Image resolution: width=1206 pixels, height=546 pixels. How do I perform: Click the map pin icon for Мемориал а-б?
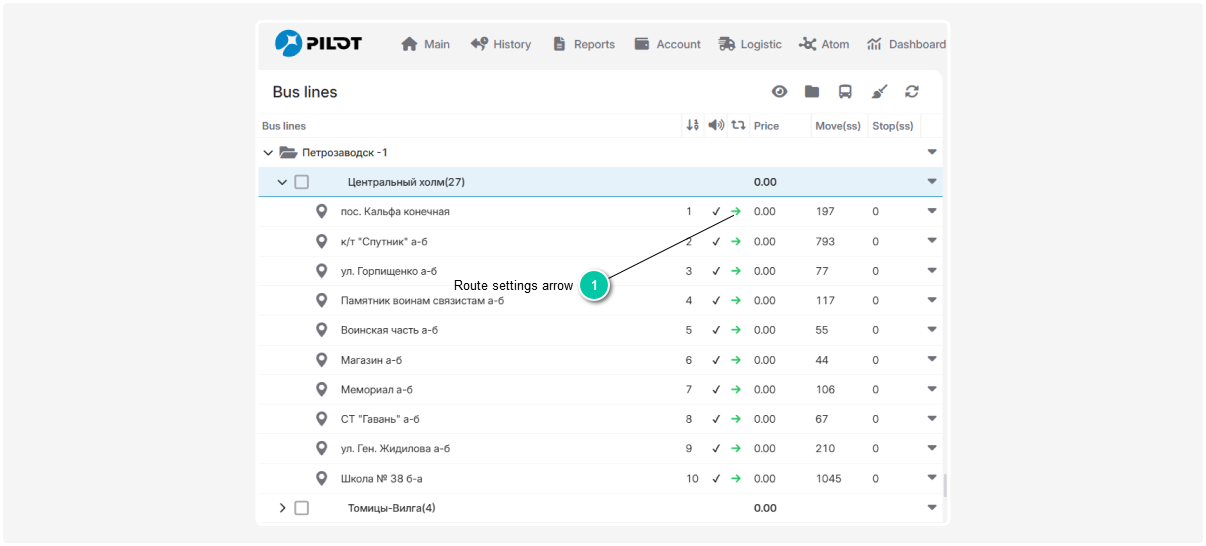322,389
